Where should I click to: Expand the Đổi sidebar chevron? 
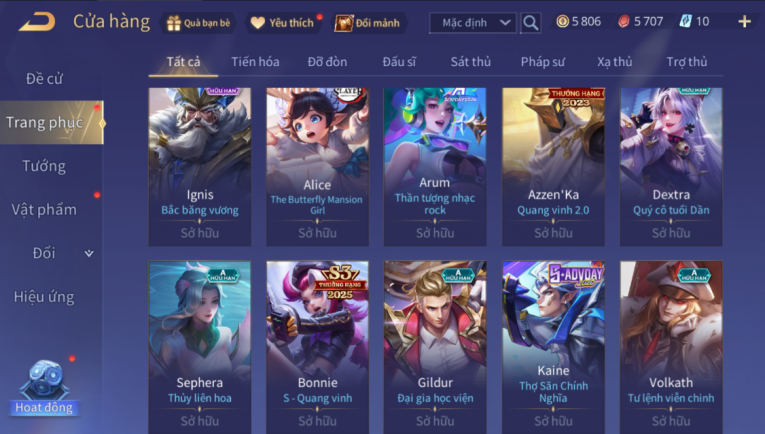click(89, 254)
